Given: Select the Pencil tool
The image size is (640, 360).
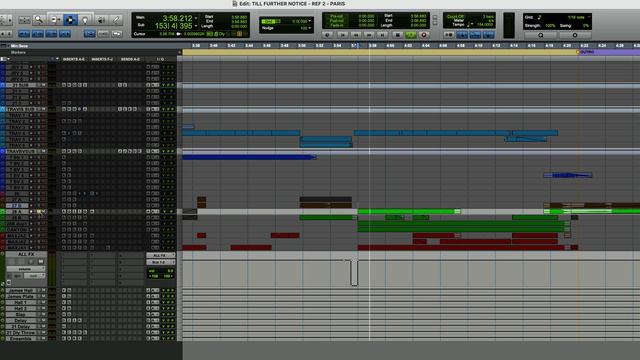Looking at the screenshot, I should click(x=116, y=19).
